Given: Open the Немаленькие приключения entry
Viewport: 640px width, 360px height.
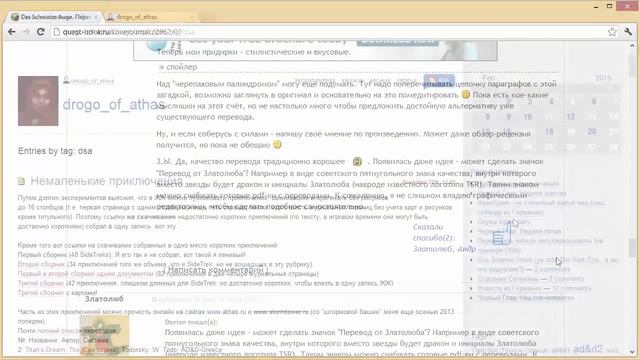Looking at the screenshot, I should tap(106, 181).
